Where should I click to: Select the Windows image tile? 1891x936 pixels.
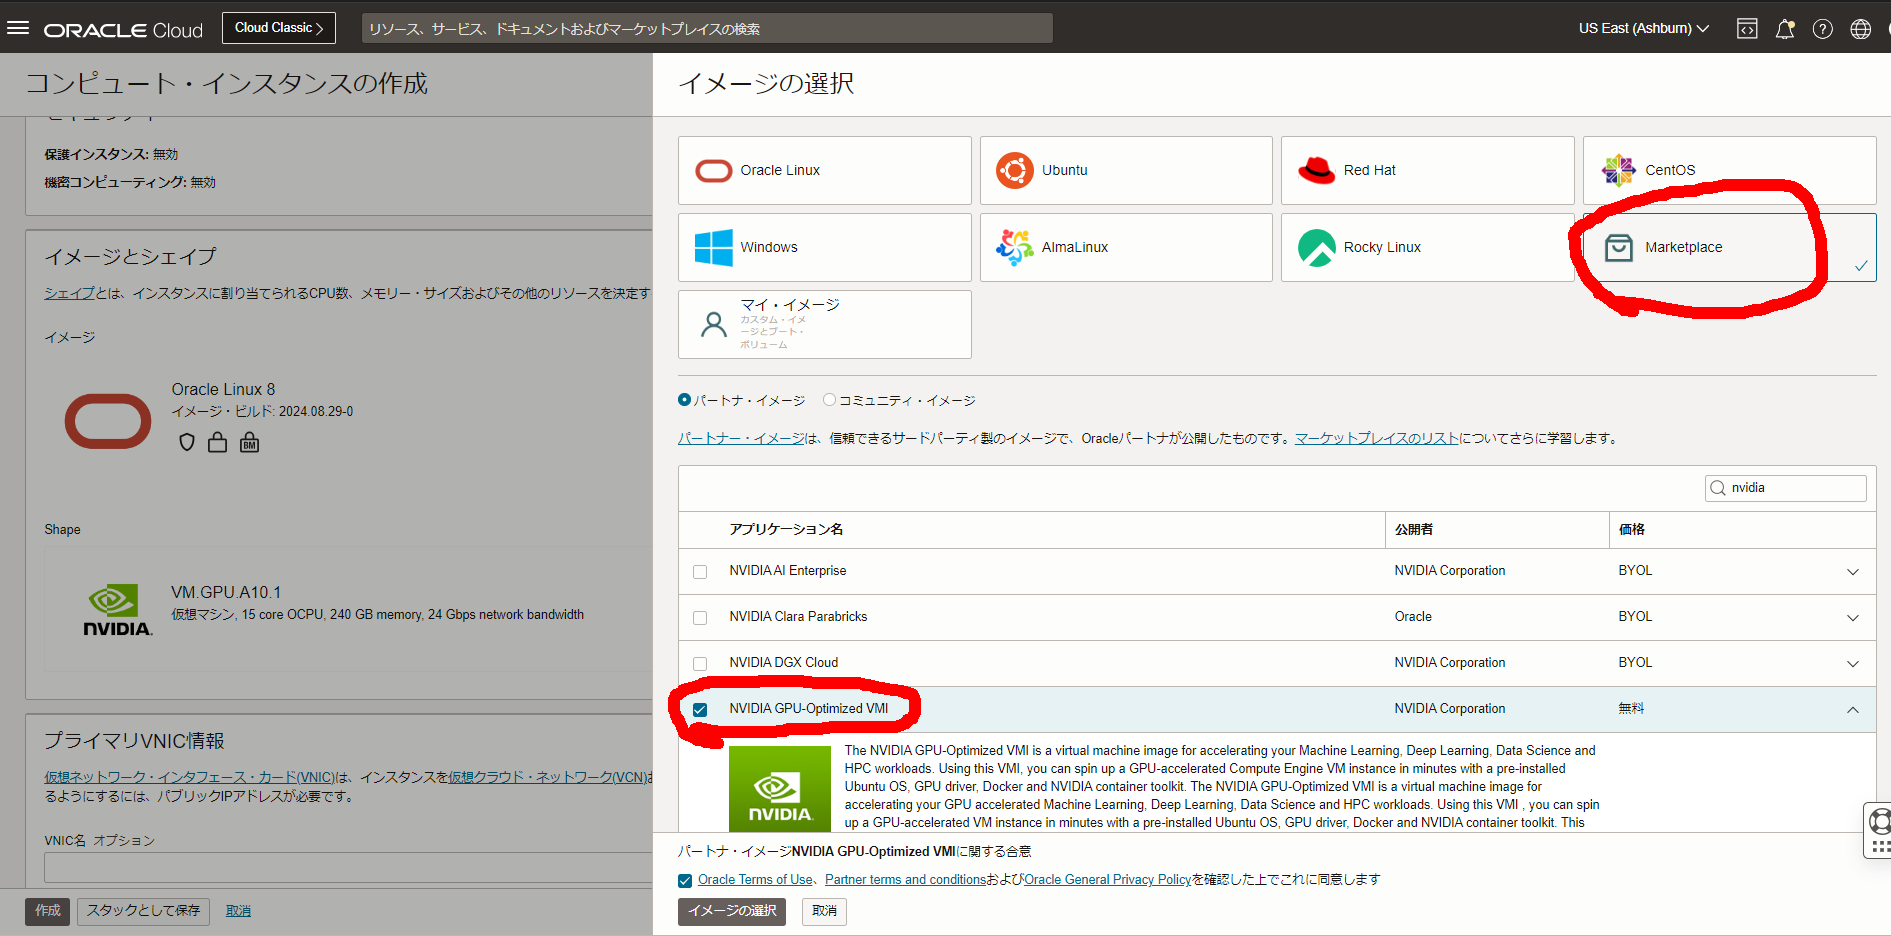click(x=825, y=247)
